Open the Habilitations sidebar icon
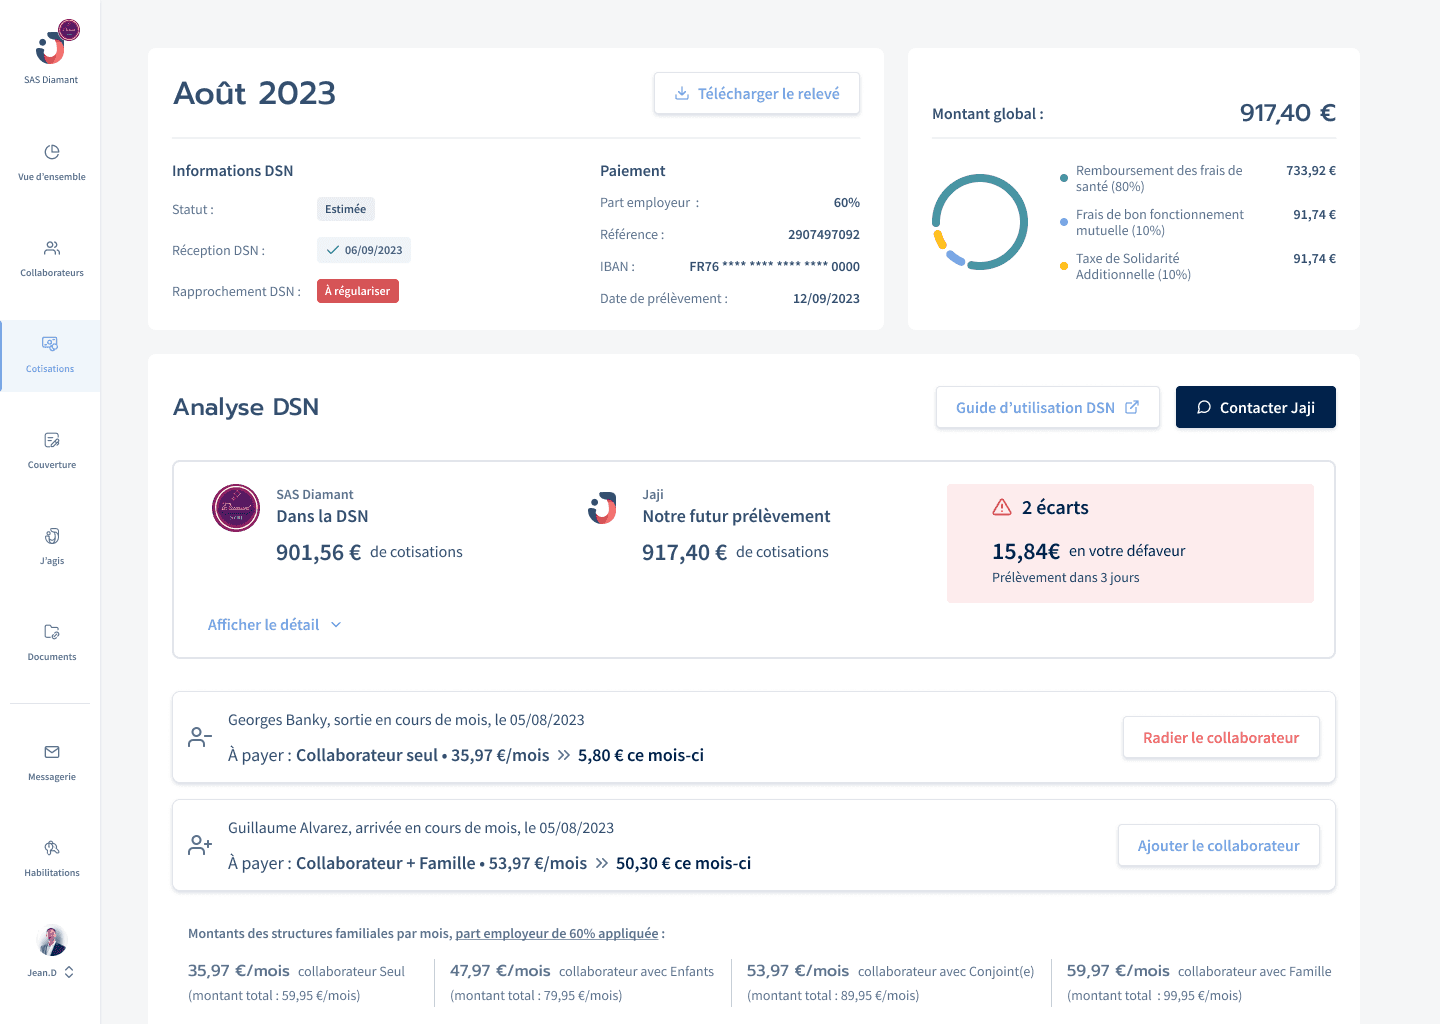 [52, 848]
